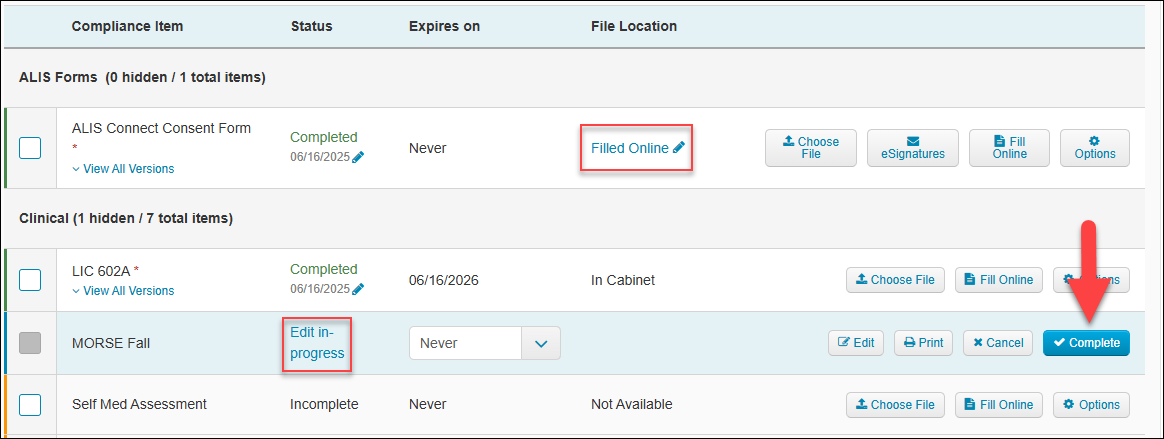The height and width of the screenshot is (439, 1164).
Task: Check the Self Med Assessment checkbox
Action: pos(30,405)
